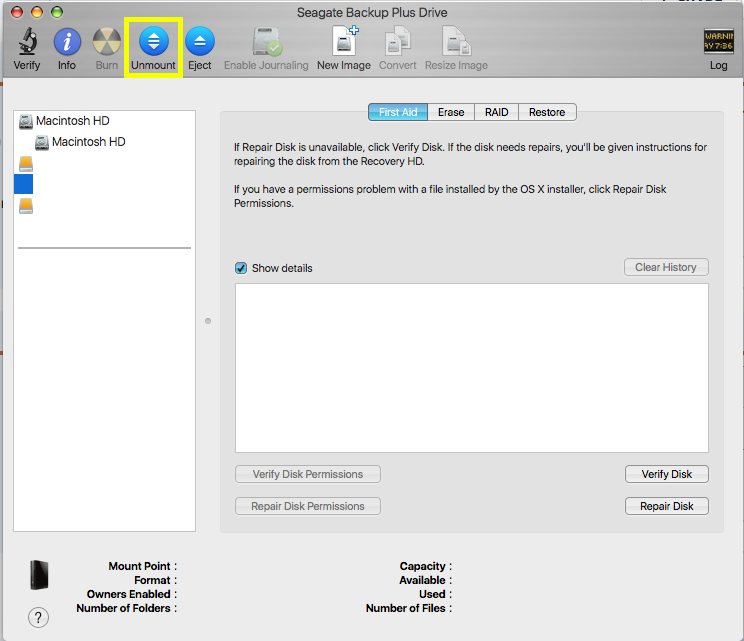
Task: Toggle the Show details checkbox
Action: pyautogui.click(x=241, y=268)
